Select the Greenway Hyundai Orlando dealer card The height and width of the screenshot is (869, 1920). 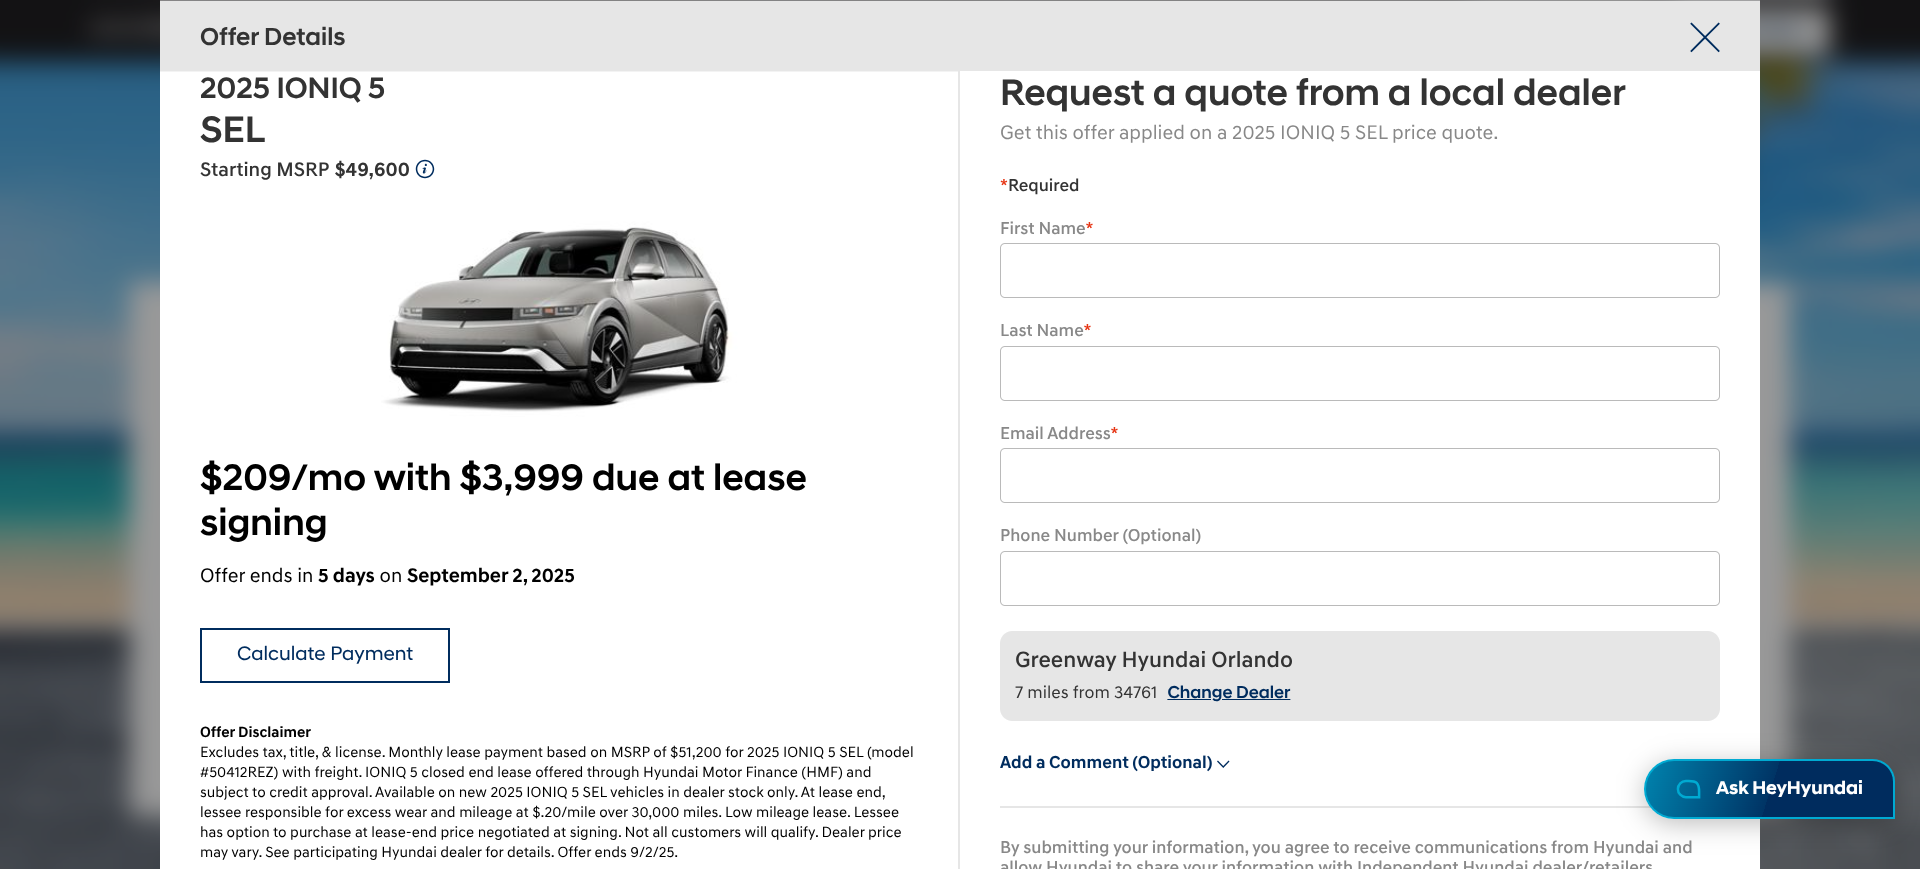click(x=1359, y=676)
